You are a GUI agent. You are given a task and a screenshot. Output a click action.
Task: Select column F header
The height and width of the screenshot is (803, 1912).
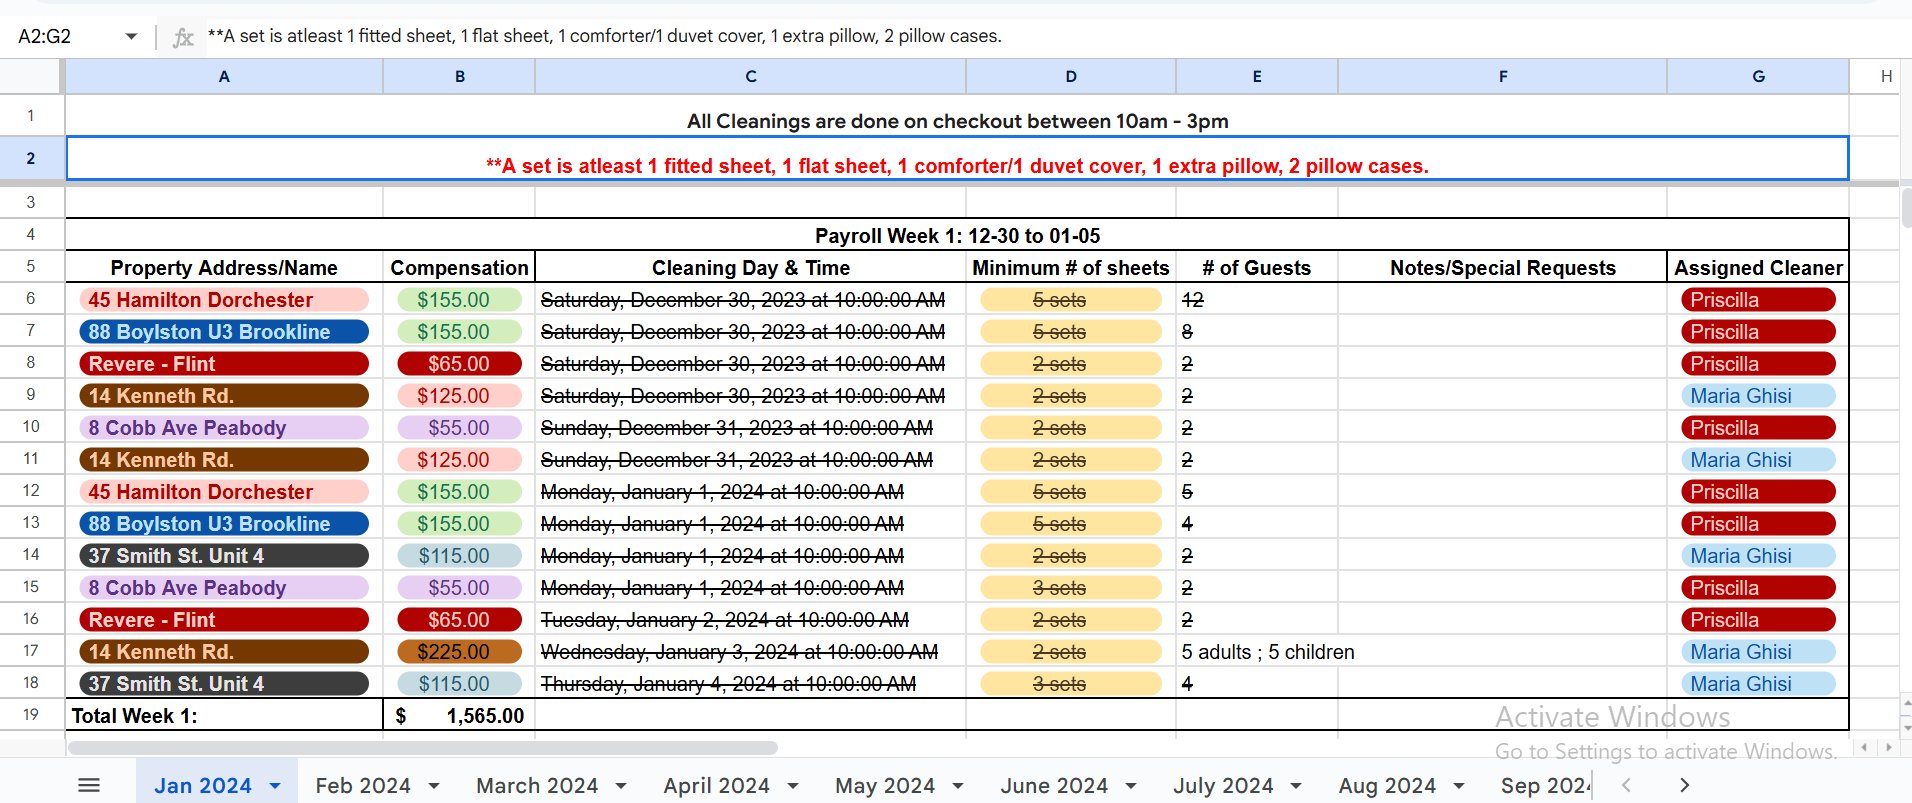coord(1503,76)
